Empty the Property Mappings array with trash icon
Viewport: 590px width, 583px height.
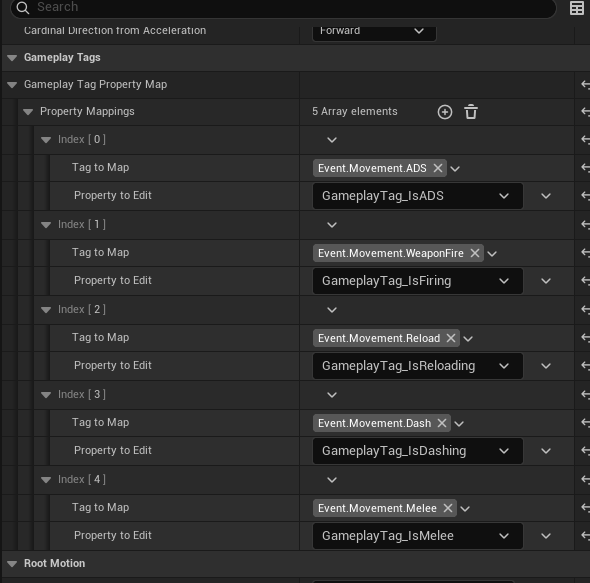(471, 112)
